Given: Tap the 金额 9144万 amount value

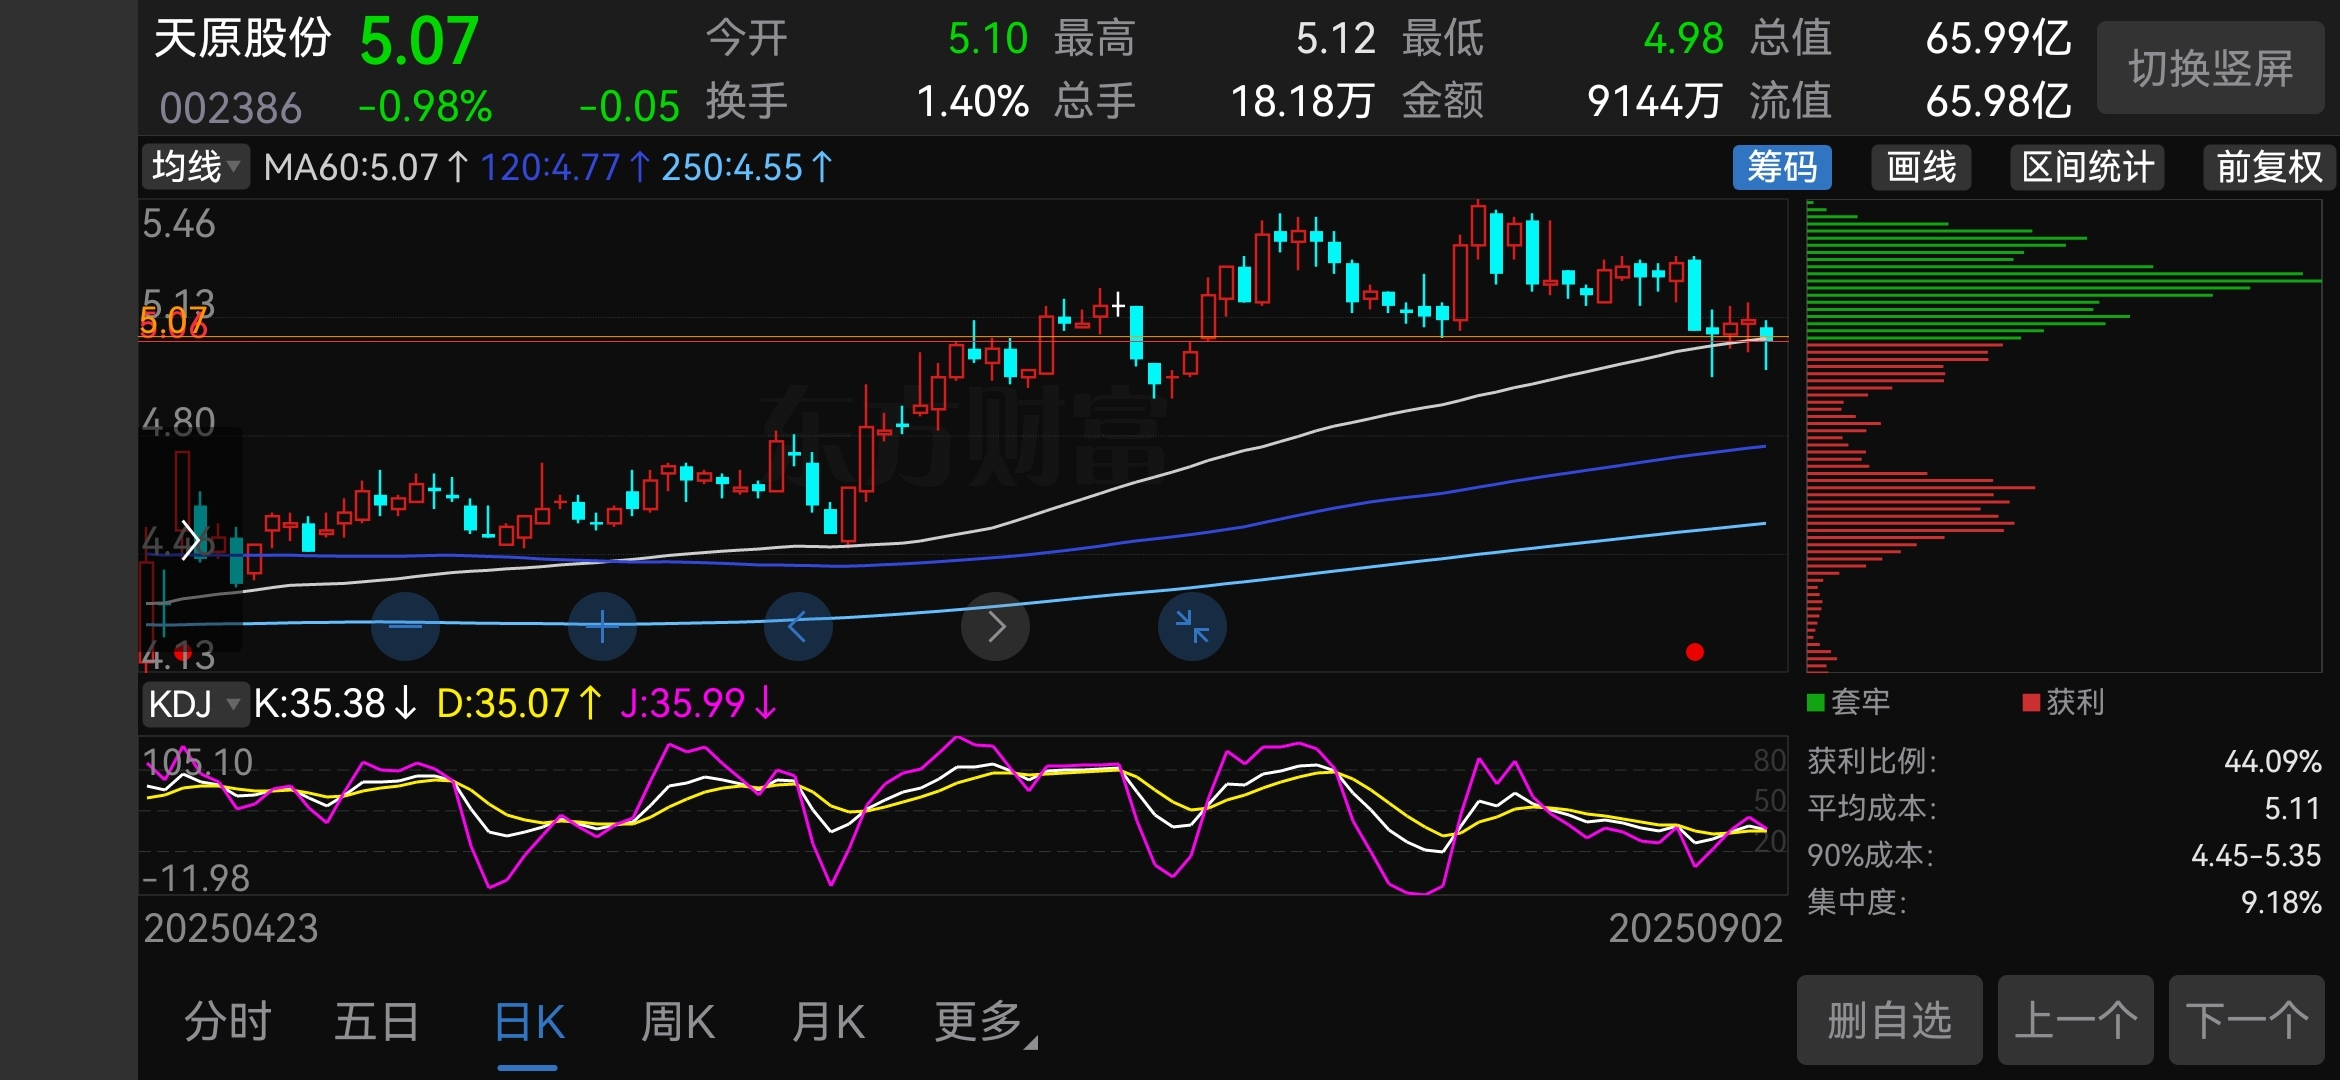Looking at the screenshot, I should point(1655,101).
